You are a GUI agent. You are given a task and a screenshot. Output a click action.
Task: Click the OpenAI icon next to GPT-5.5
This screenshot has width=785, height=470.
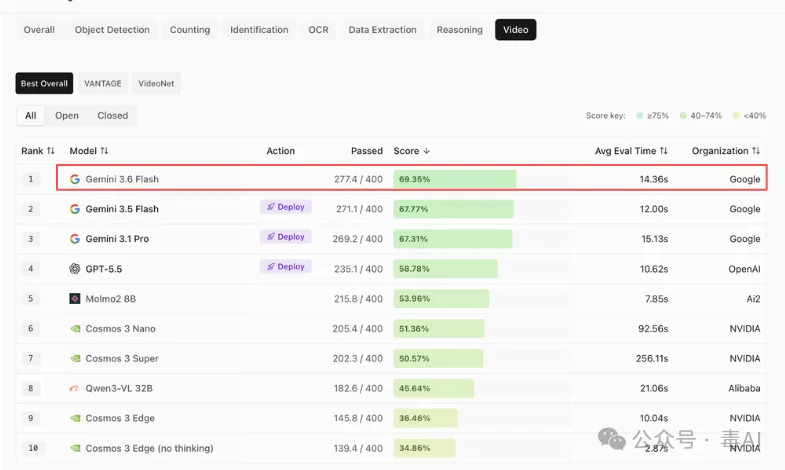pos(75,269)
